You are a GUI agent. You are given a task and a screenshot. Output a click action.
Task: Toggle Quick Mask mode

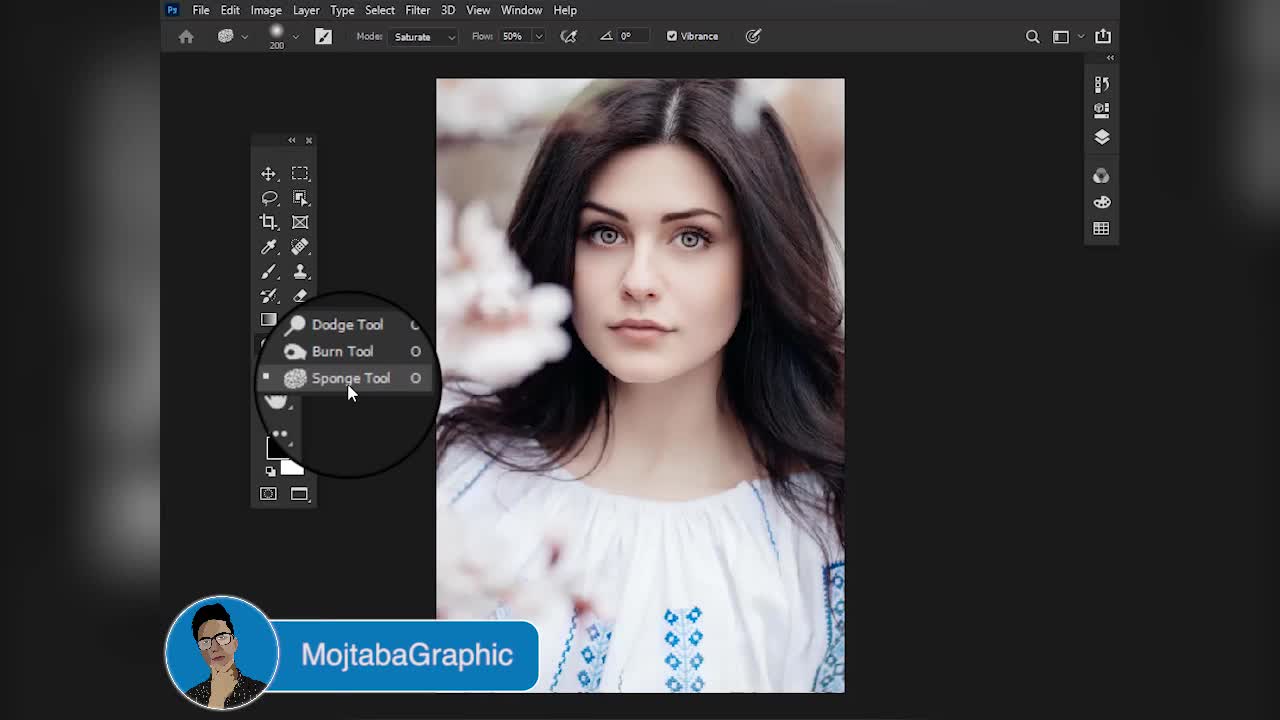coord(268,494)
